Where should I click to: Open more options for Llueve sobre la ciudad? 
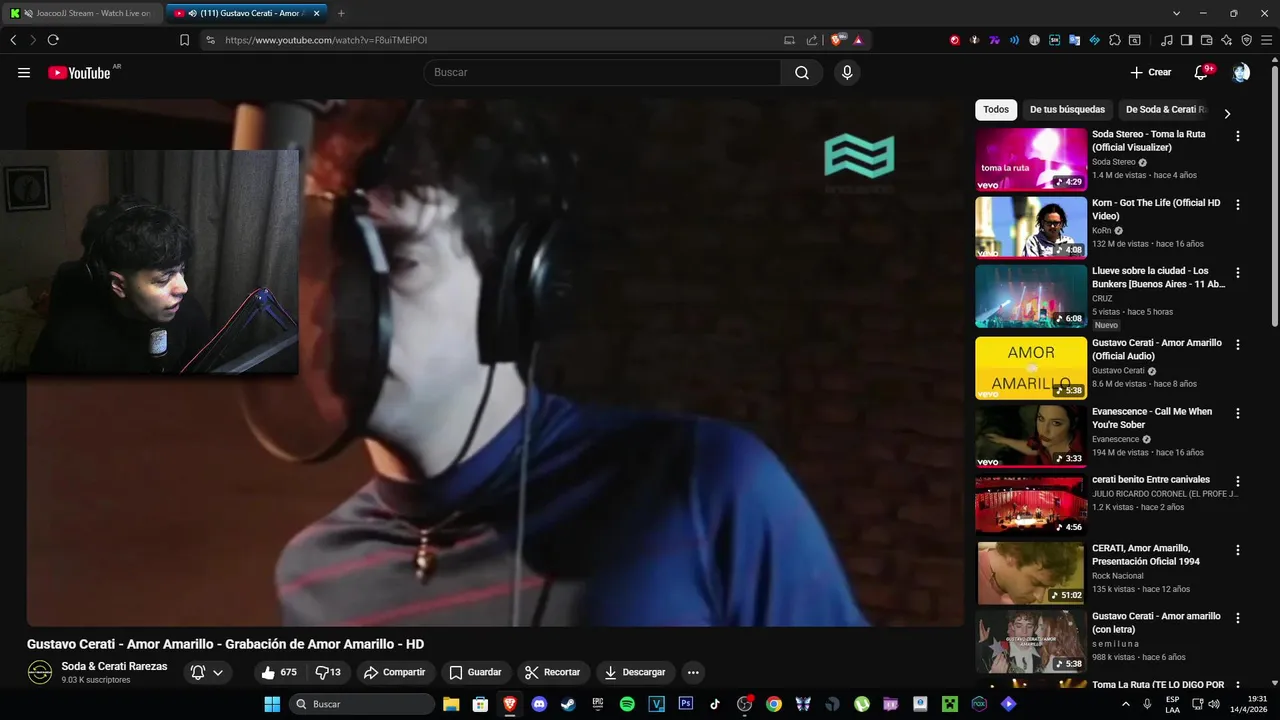point(1238,272)
